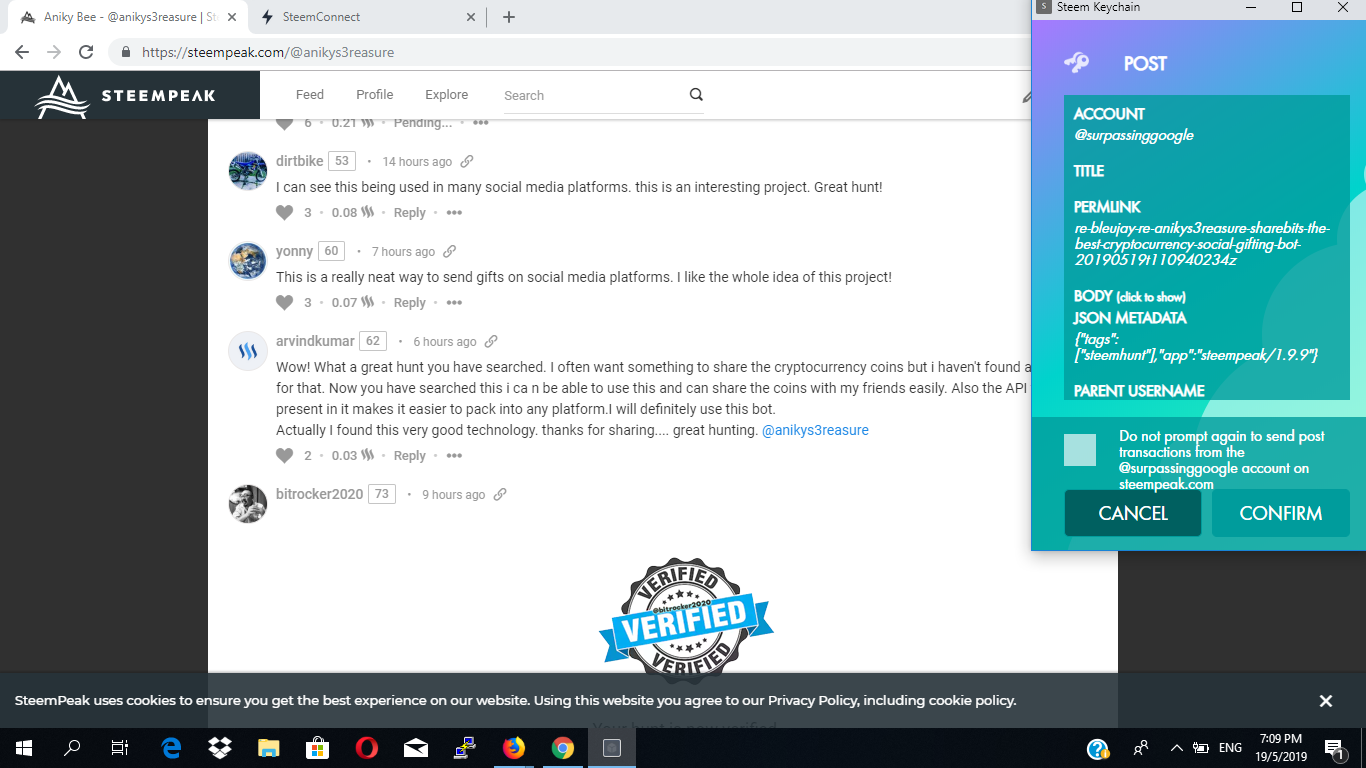Reply to yonny's comment
The height and width of the screenshot is (768, 1366).
tap(409, 303)
